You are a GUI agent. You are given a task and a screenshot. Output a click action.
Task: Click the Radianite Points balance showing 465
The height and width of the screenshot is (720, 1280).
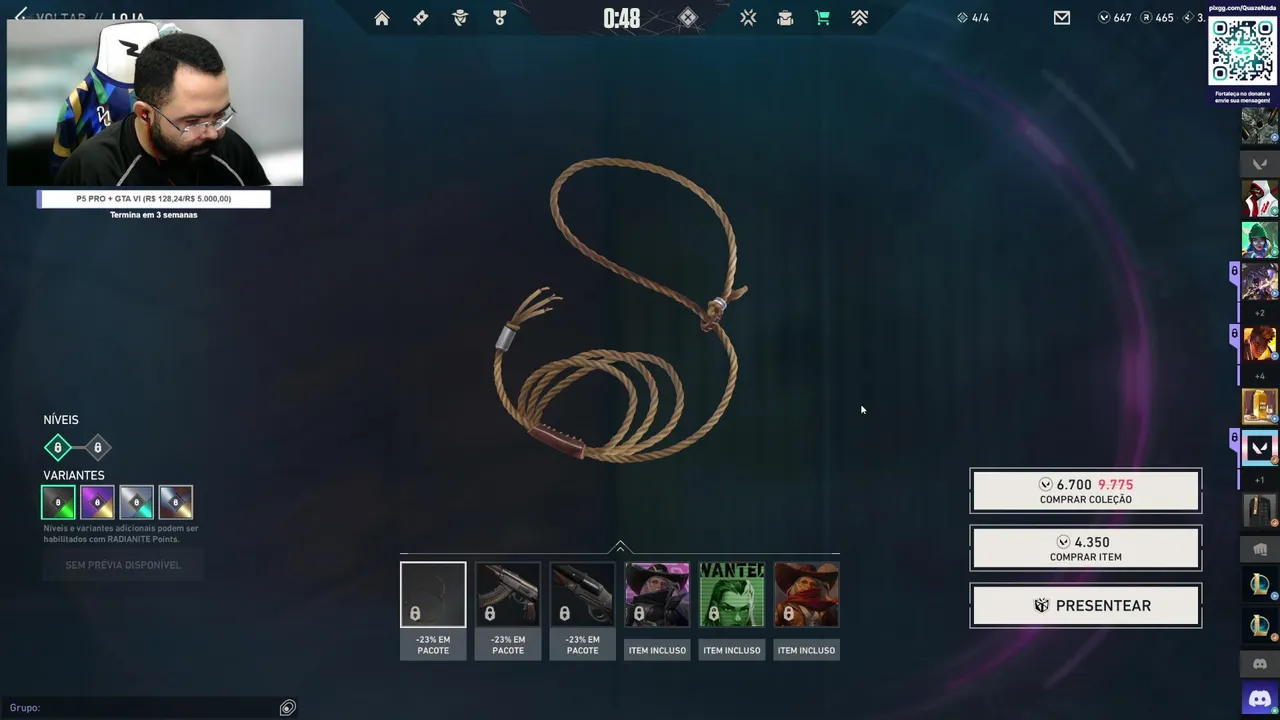(1157, 18)
